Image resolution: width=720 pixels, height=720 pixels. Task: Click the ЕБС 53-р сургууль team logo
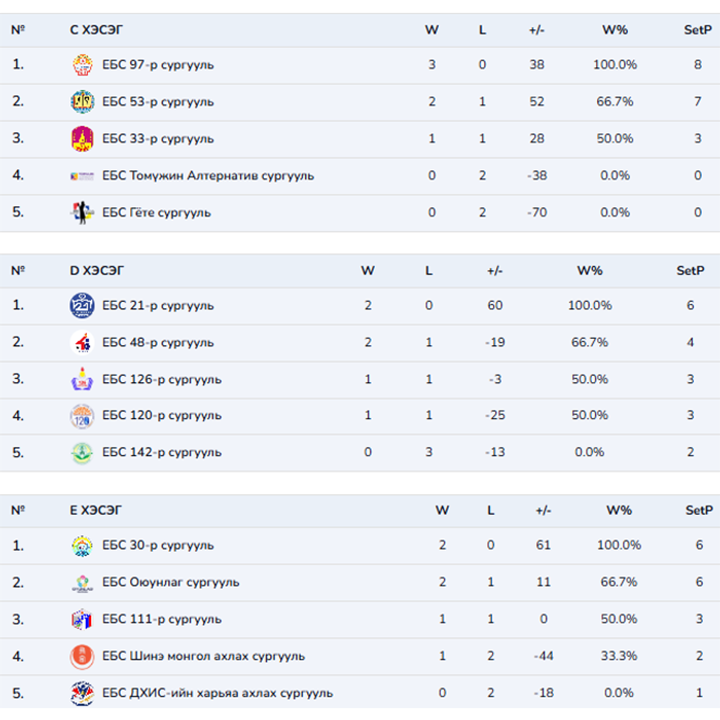(82, 102)
